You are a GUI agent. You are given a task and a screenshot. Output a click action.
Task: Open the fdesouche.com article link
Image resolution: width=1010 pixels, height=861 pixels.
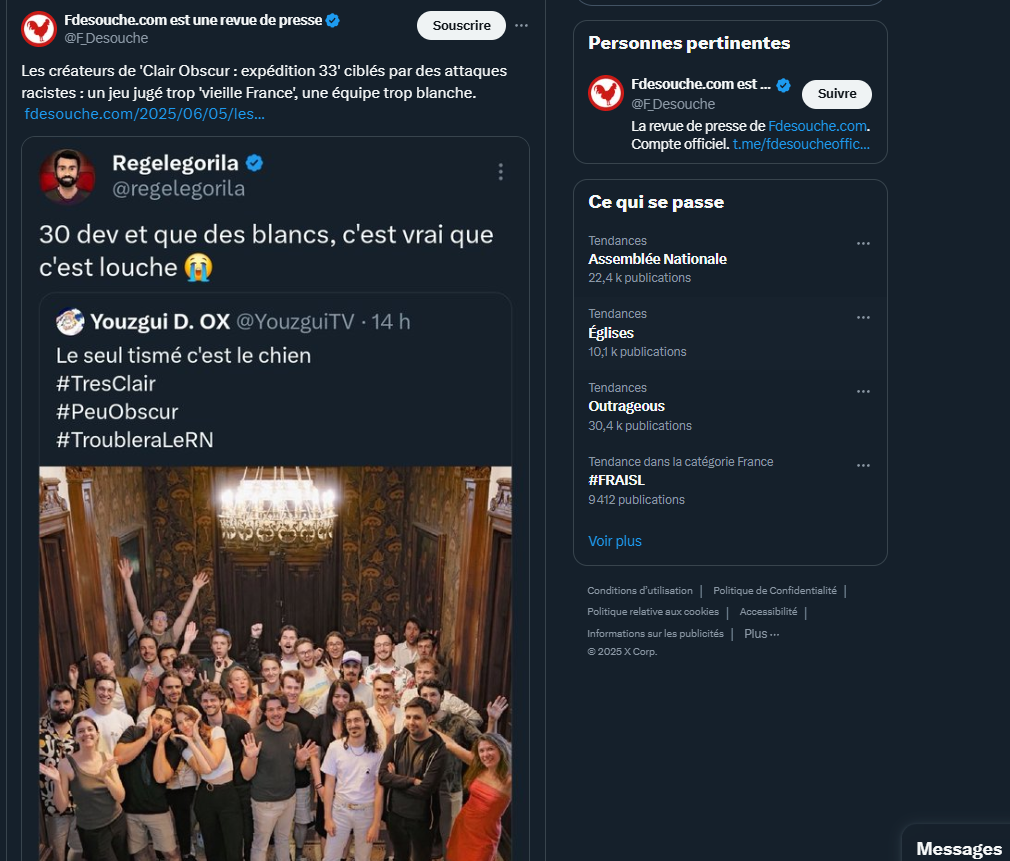click(144, 114)
